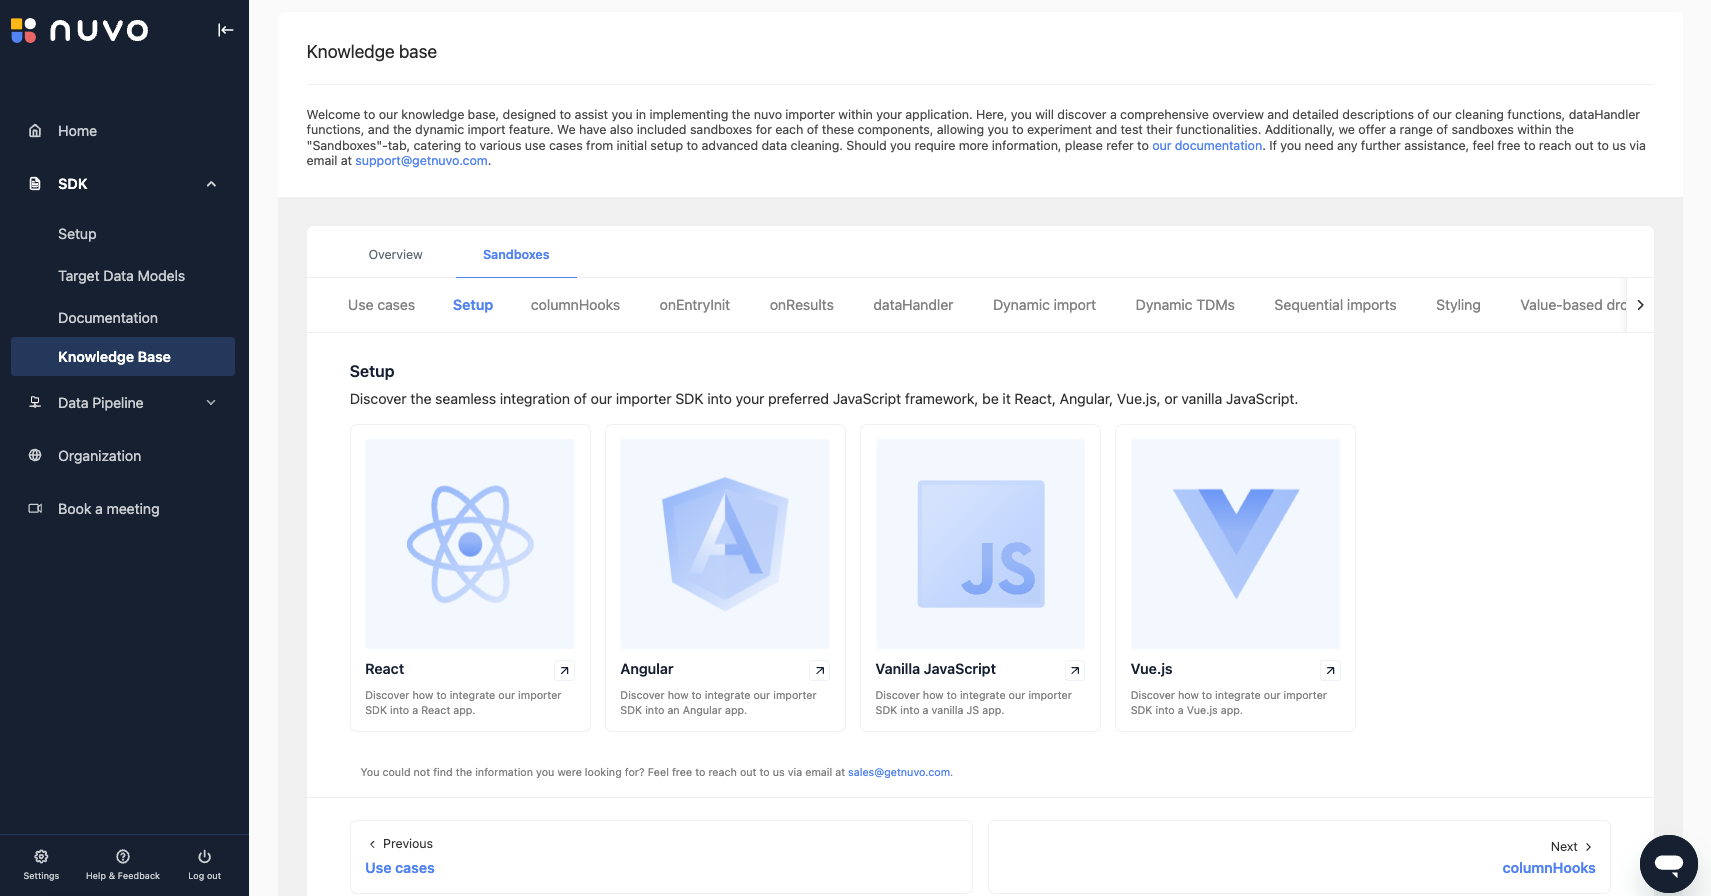The width and height of the screenshot is (1711, 896).
Task: Click the support@getnuvo.com email link
Action: pyautogui.click(x=421, y=161)
